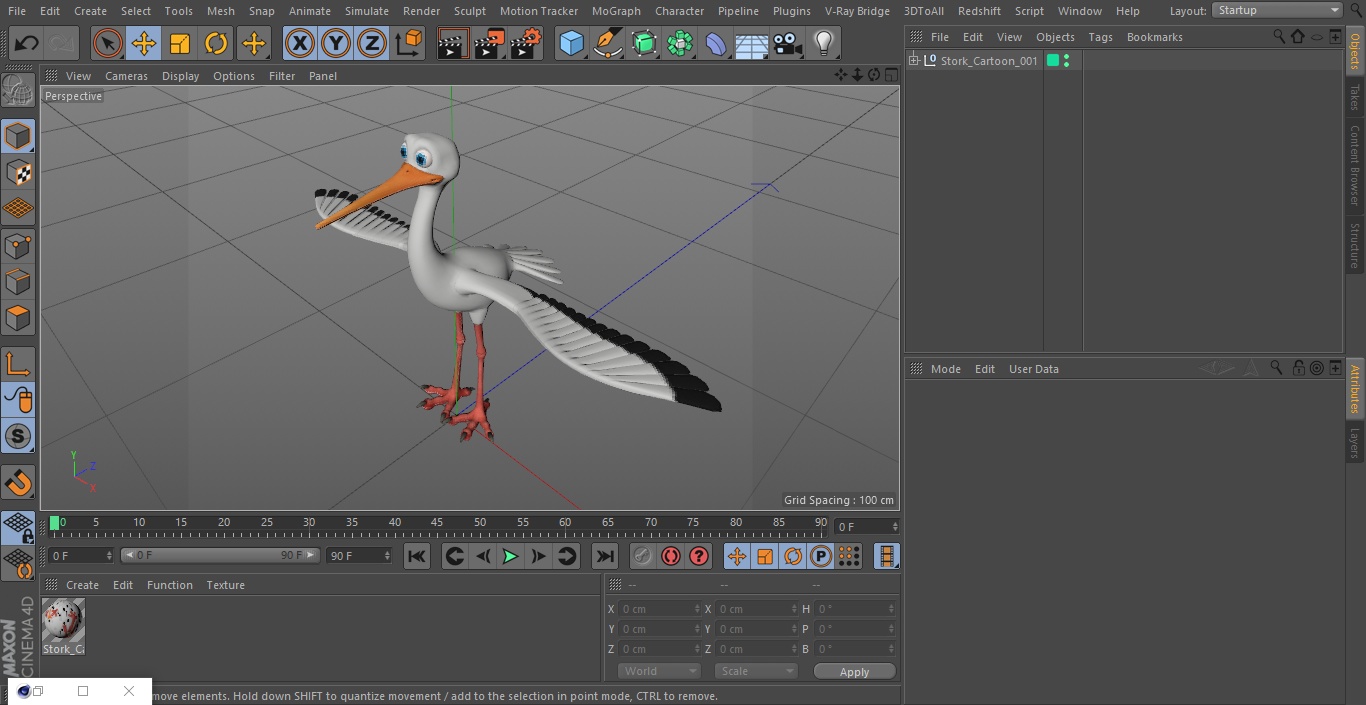Open Object Manager Bookmarks menu
This screenshot has width=1366, height=705.
coord(1154,37)
